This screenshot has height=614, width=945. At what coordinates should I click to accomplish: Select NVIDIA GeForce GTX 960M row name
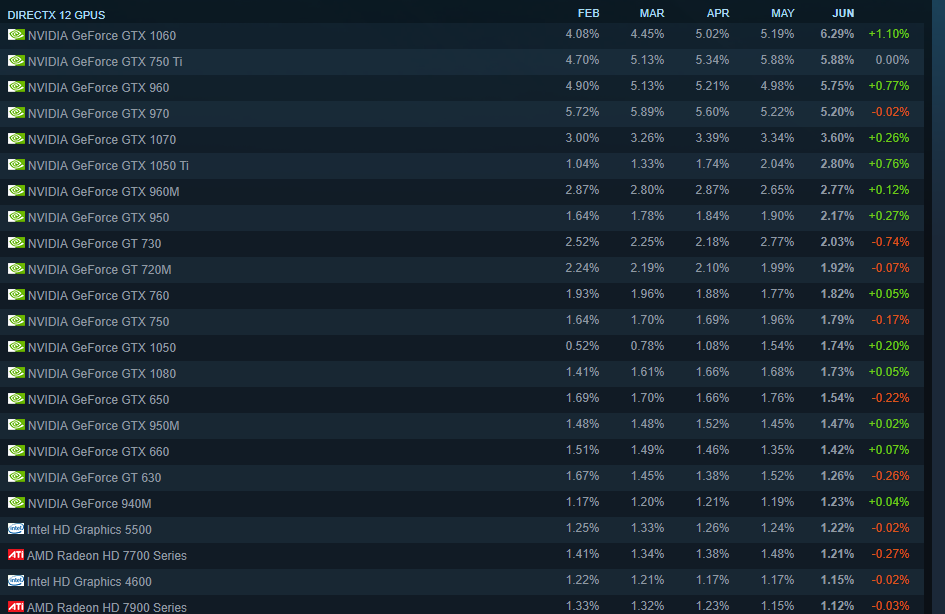pos(103,191)
